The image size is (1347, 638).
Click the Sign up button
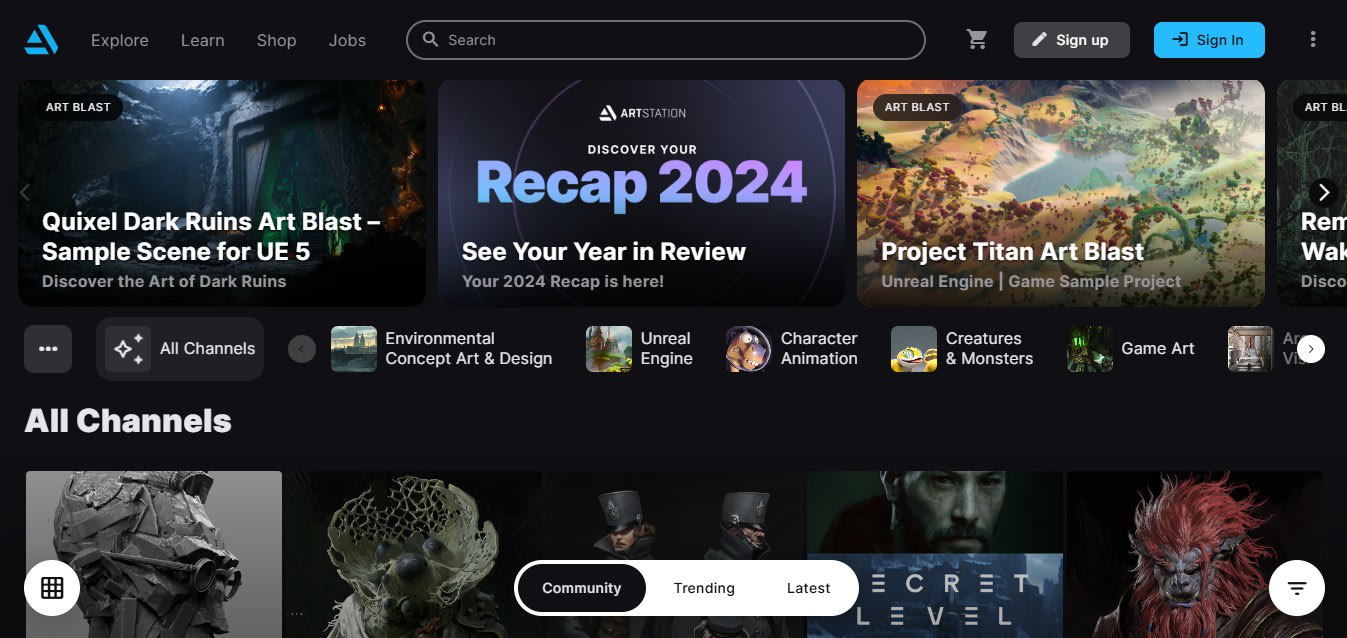pos(1072,40)
